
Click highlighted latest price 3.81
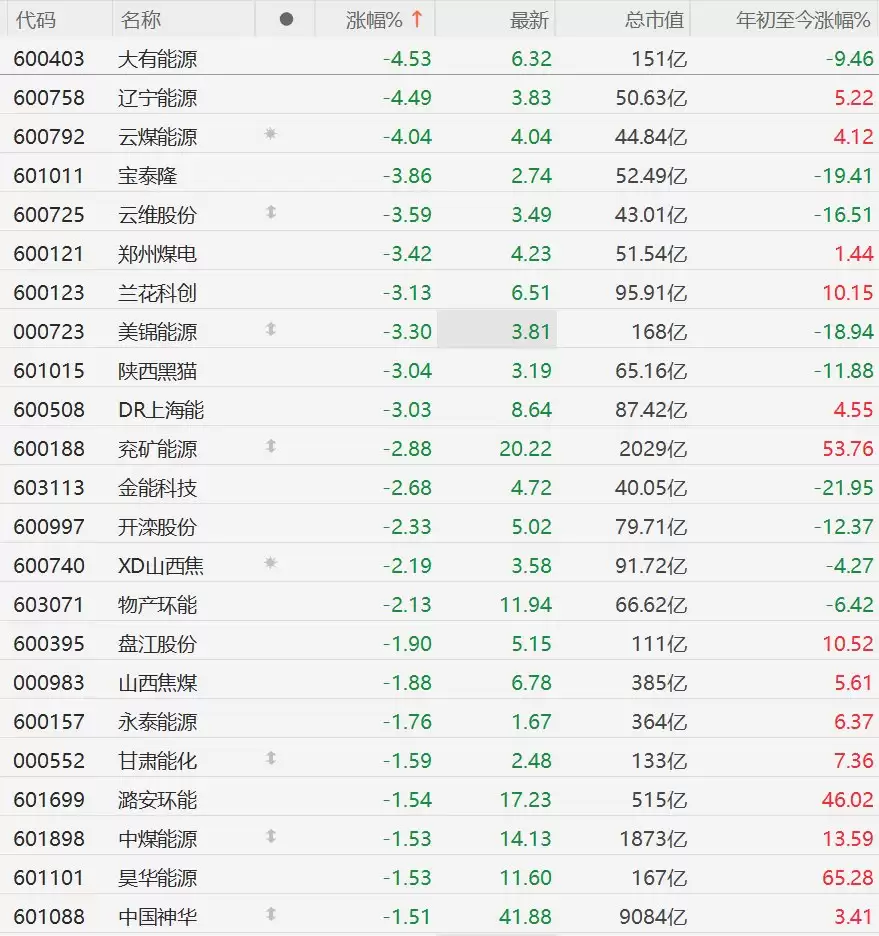tap(531, 332)
